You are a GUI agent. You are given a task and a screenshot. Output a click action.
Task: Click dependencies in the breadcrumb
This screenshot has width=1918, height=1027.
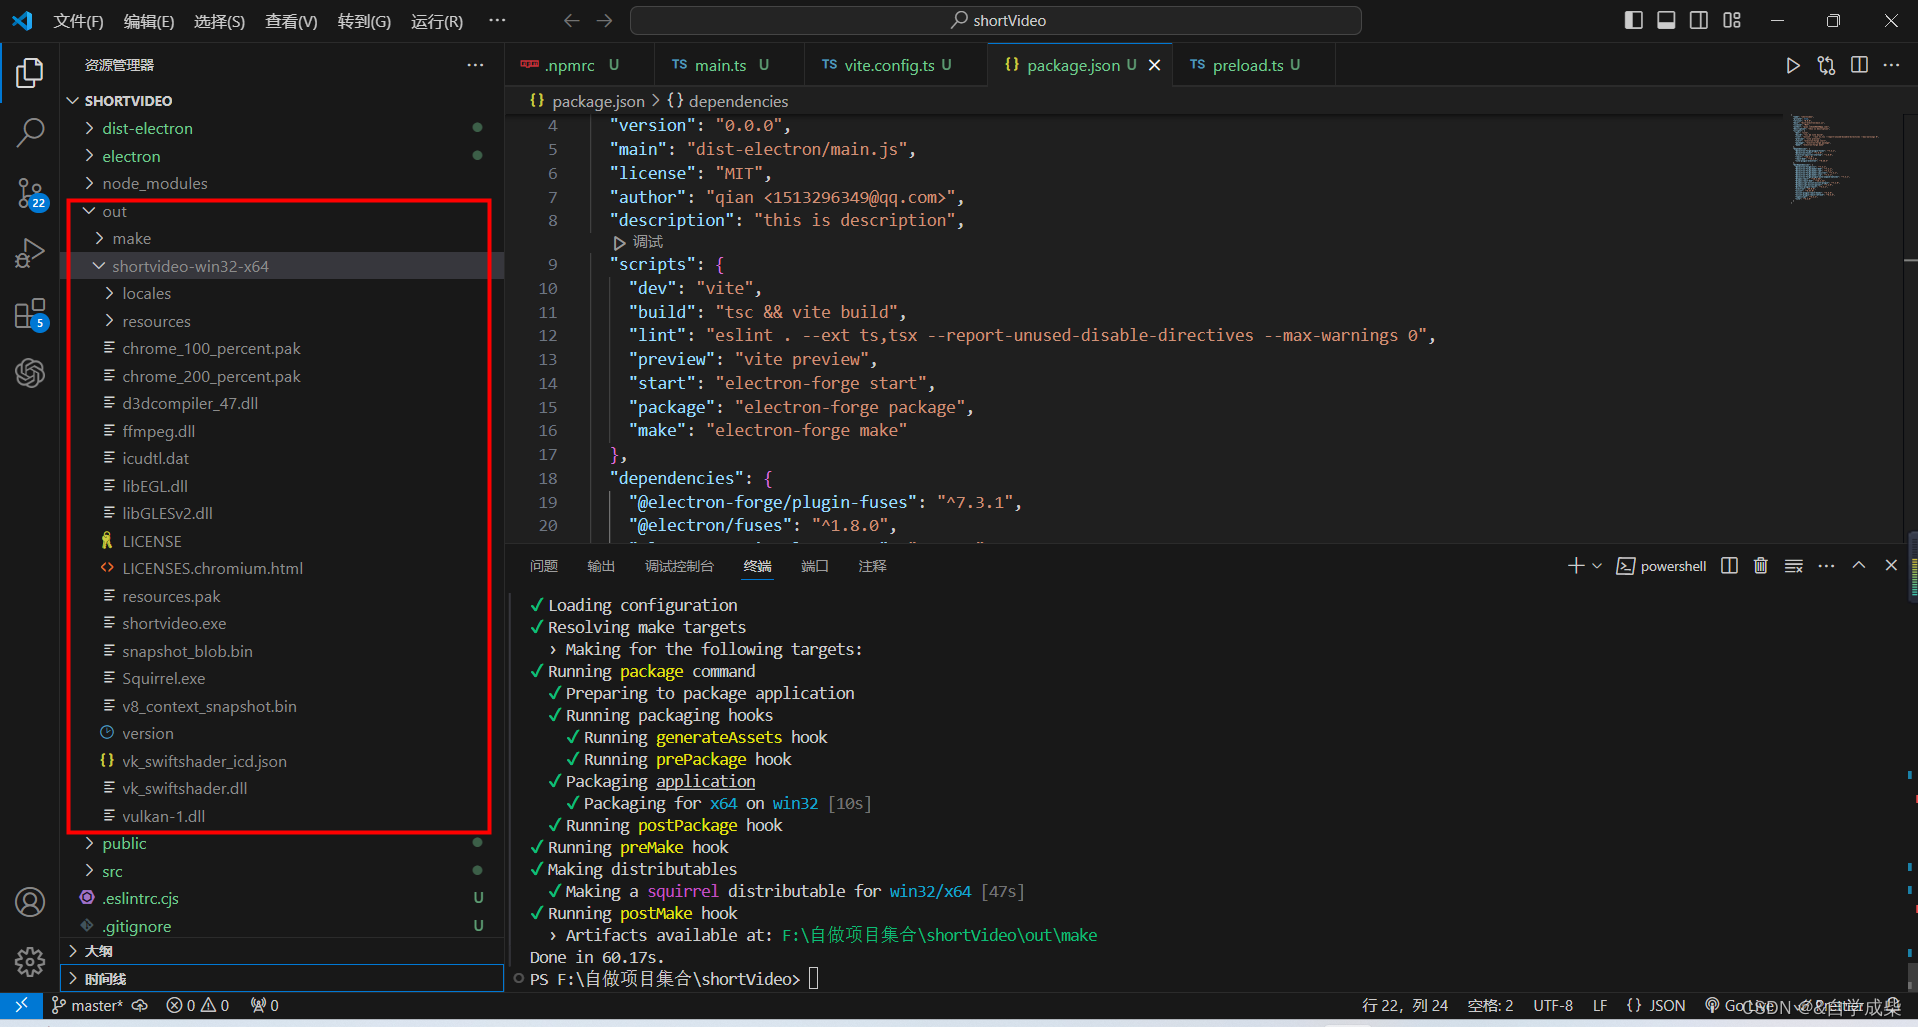(x=738, y=101)
